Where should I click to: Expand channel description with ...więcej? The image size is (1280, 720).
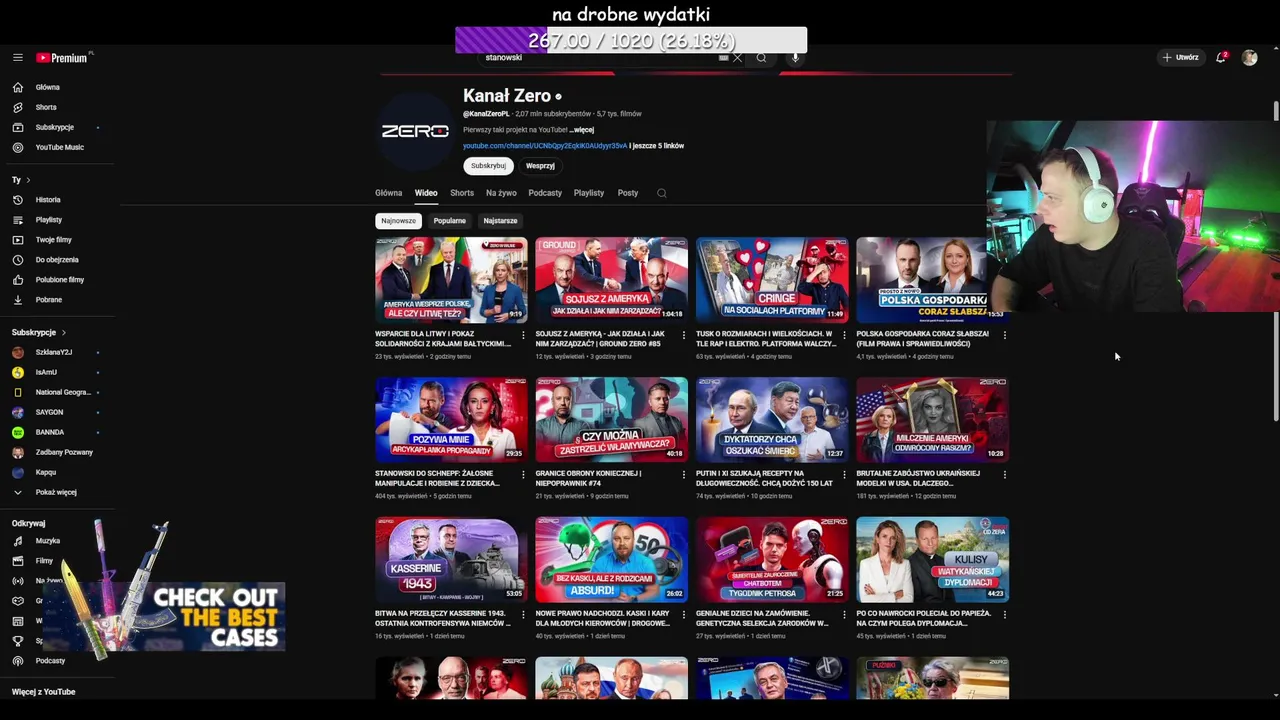tap(581, 130)
